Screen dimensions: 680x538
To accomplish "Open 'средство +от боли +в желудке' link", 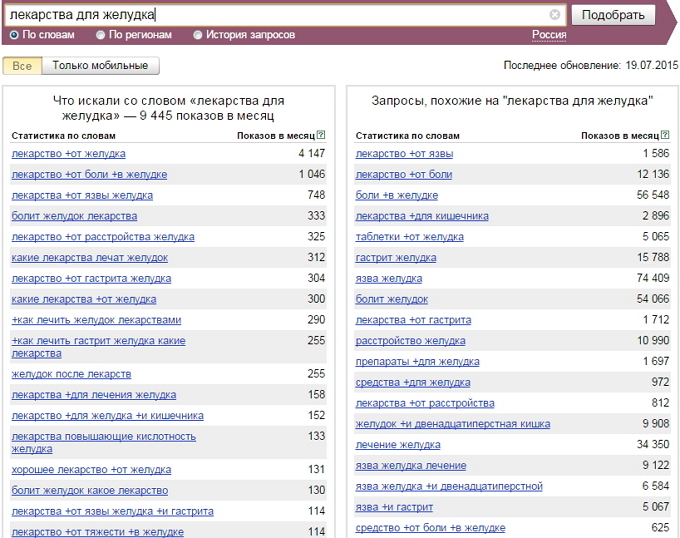I will pyautogui.click(x=430, y=528).
